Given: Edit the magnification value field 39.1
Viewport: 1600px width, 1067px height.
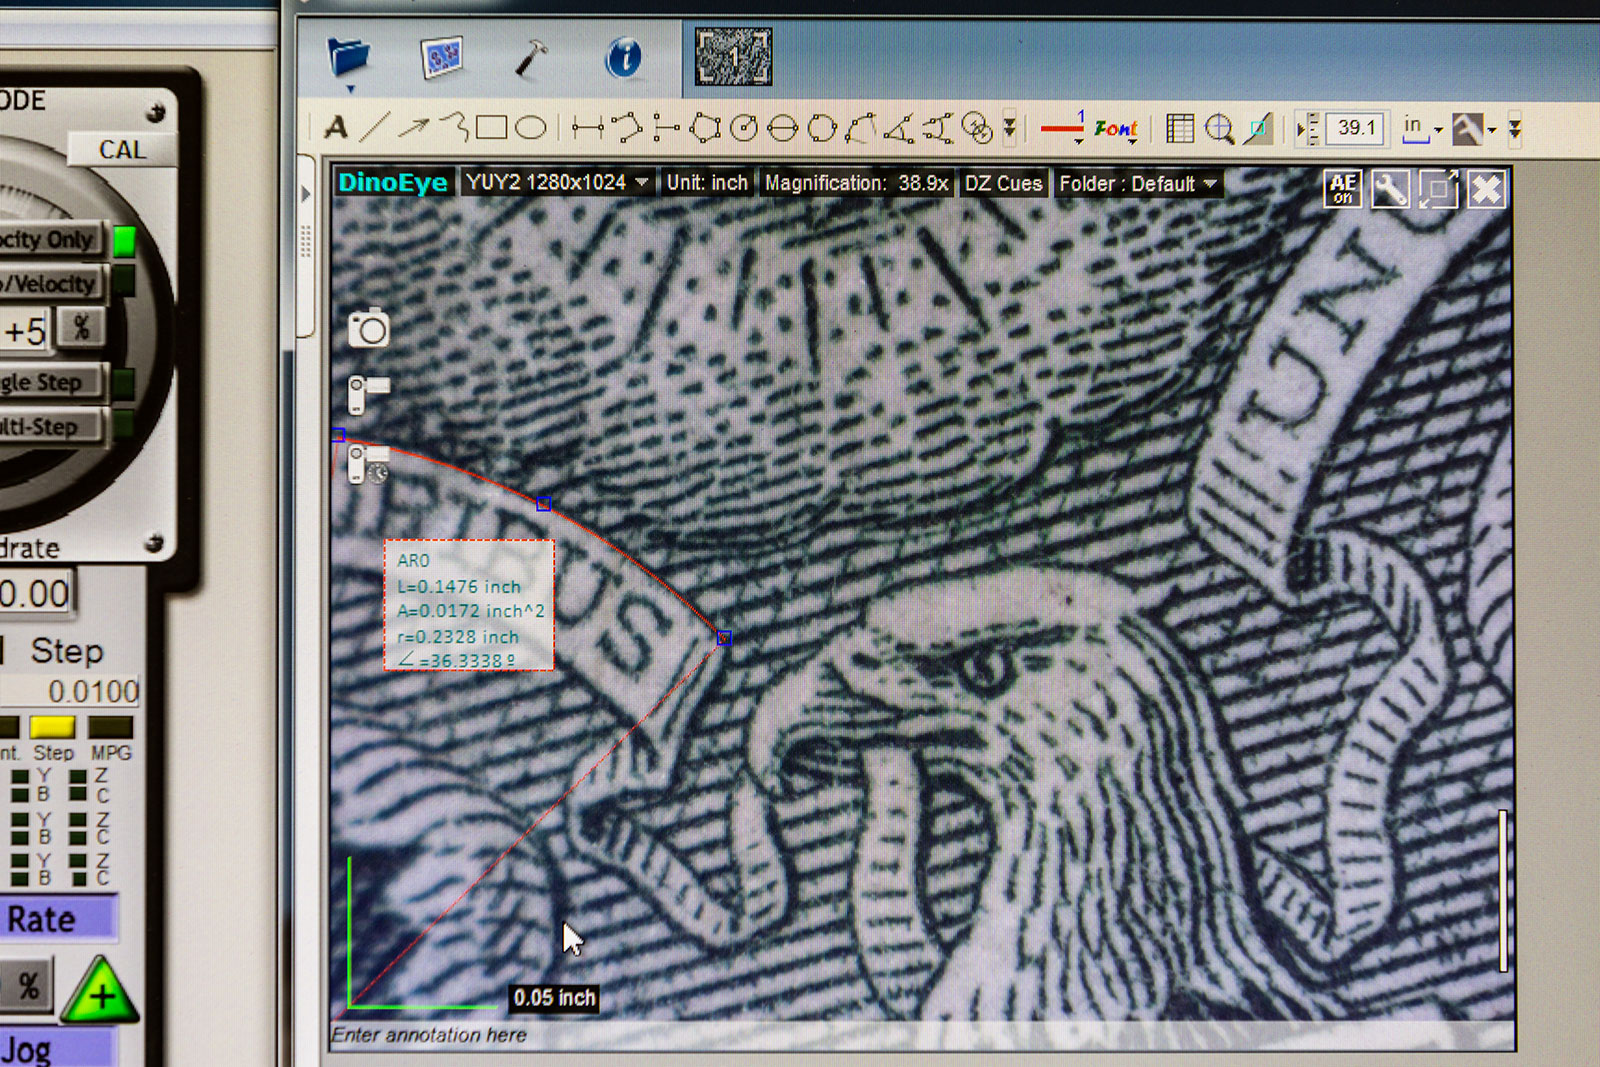Looking at the screenshot, I should click(x=1356, y=128).
